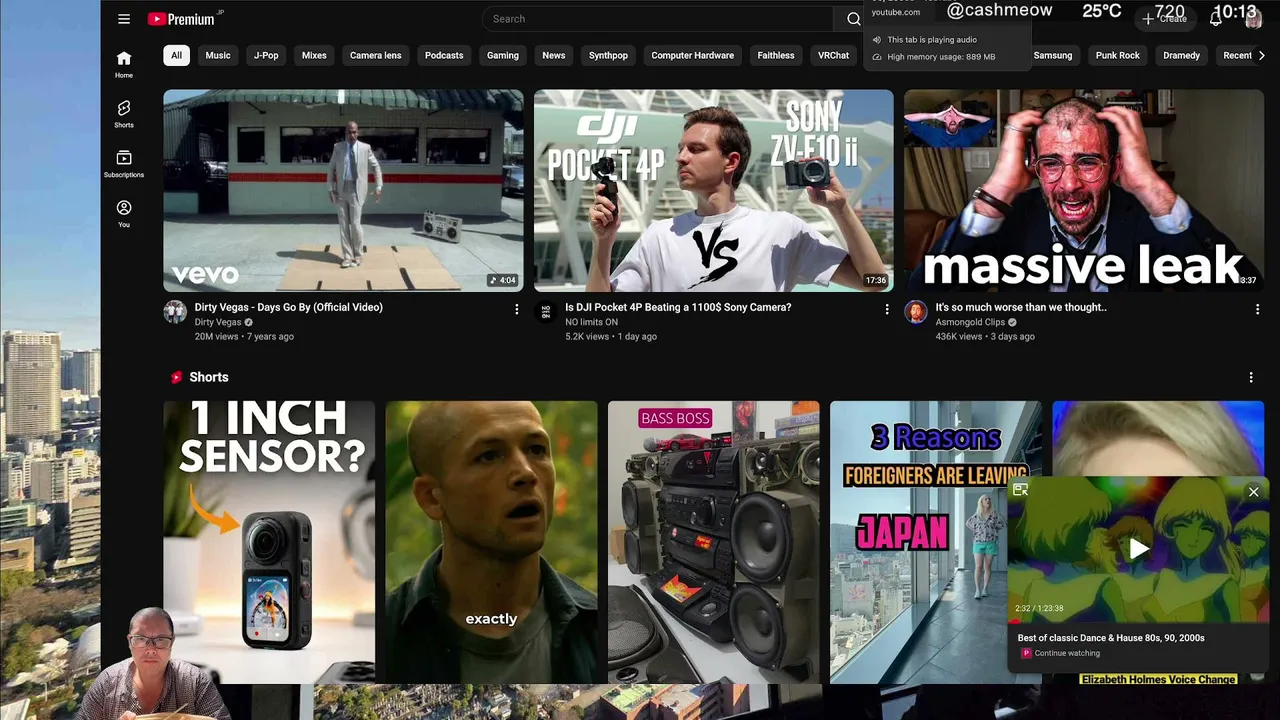The height and width of the screenshot is (720, 1280).
Task: Select the VRChat filter chip
Action: pyautogui.click(x=834, y=56)
